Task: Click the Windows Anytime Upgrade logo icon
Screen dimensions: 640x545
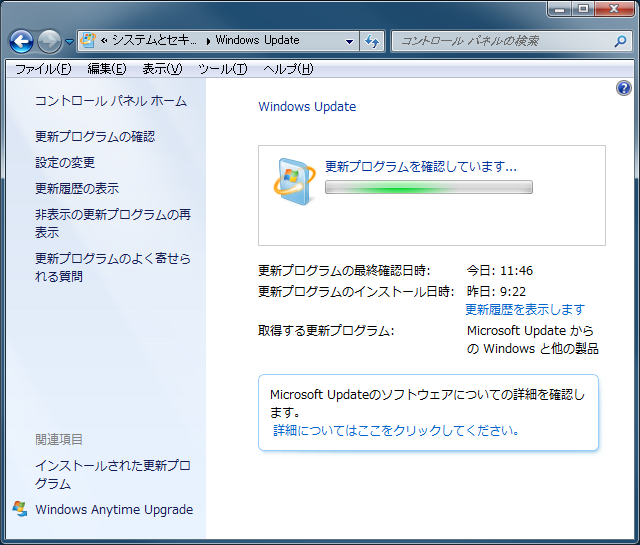Action: point(20,508)
